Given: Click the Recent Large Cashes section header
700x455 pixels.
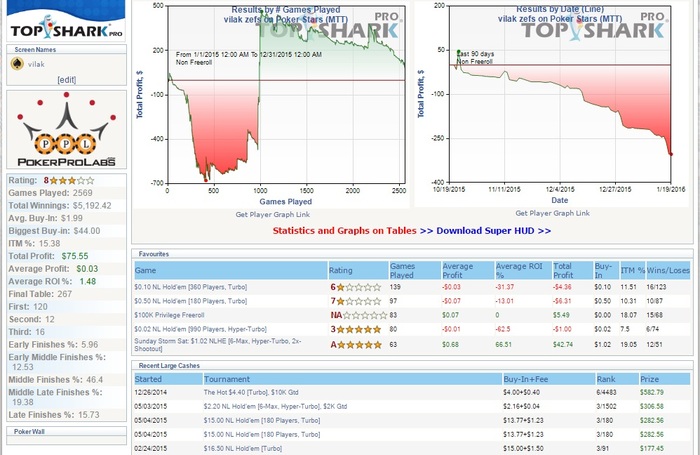Looking at the screenshot, I should coord(169,366).
